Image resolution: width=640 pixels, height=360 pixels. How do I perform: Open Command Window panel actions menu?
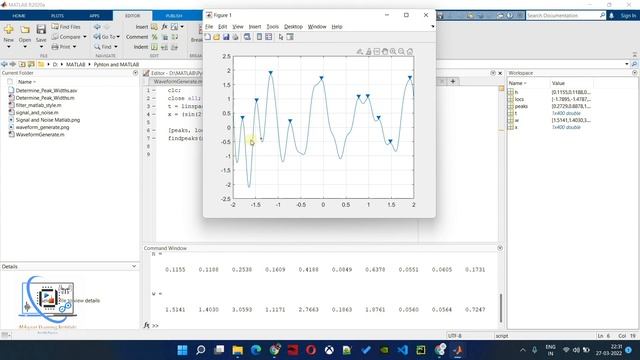coord(500,248)
